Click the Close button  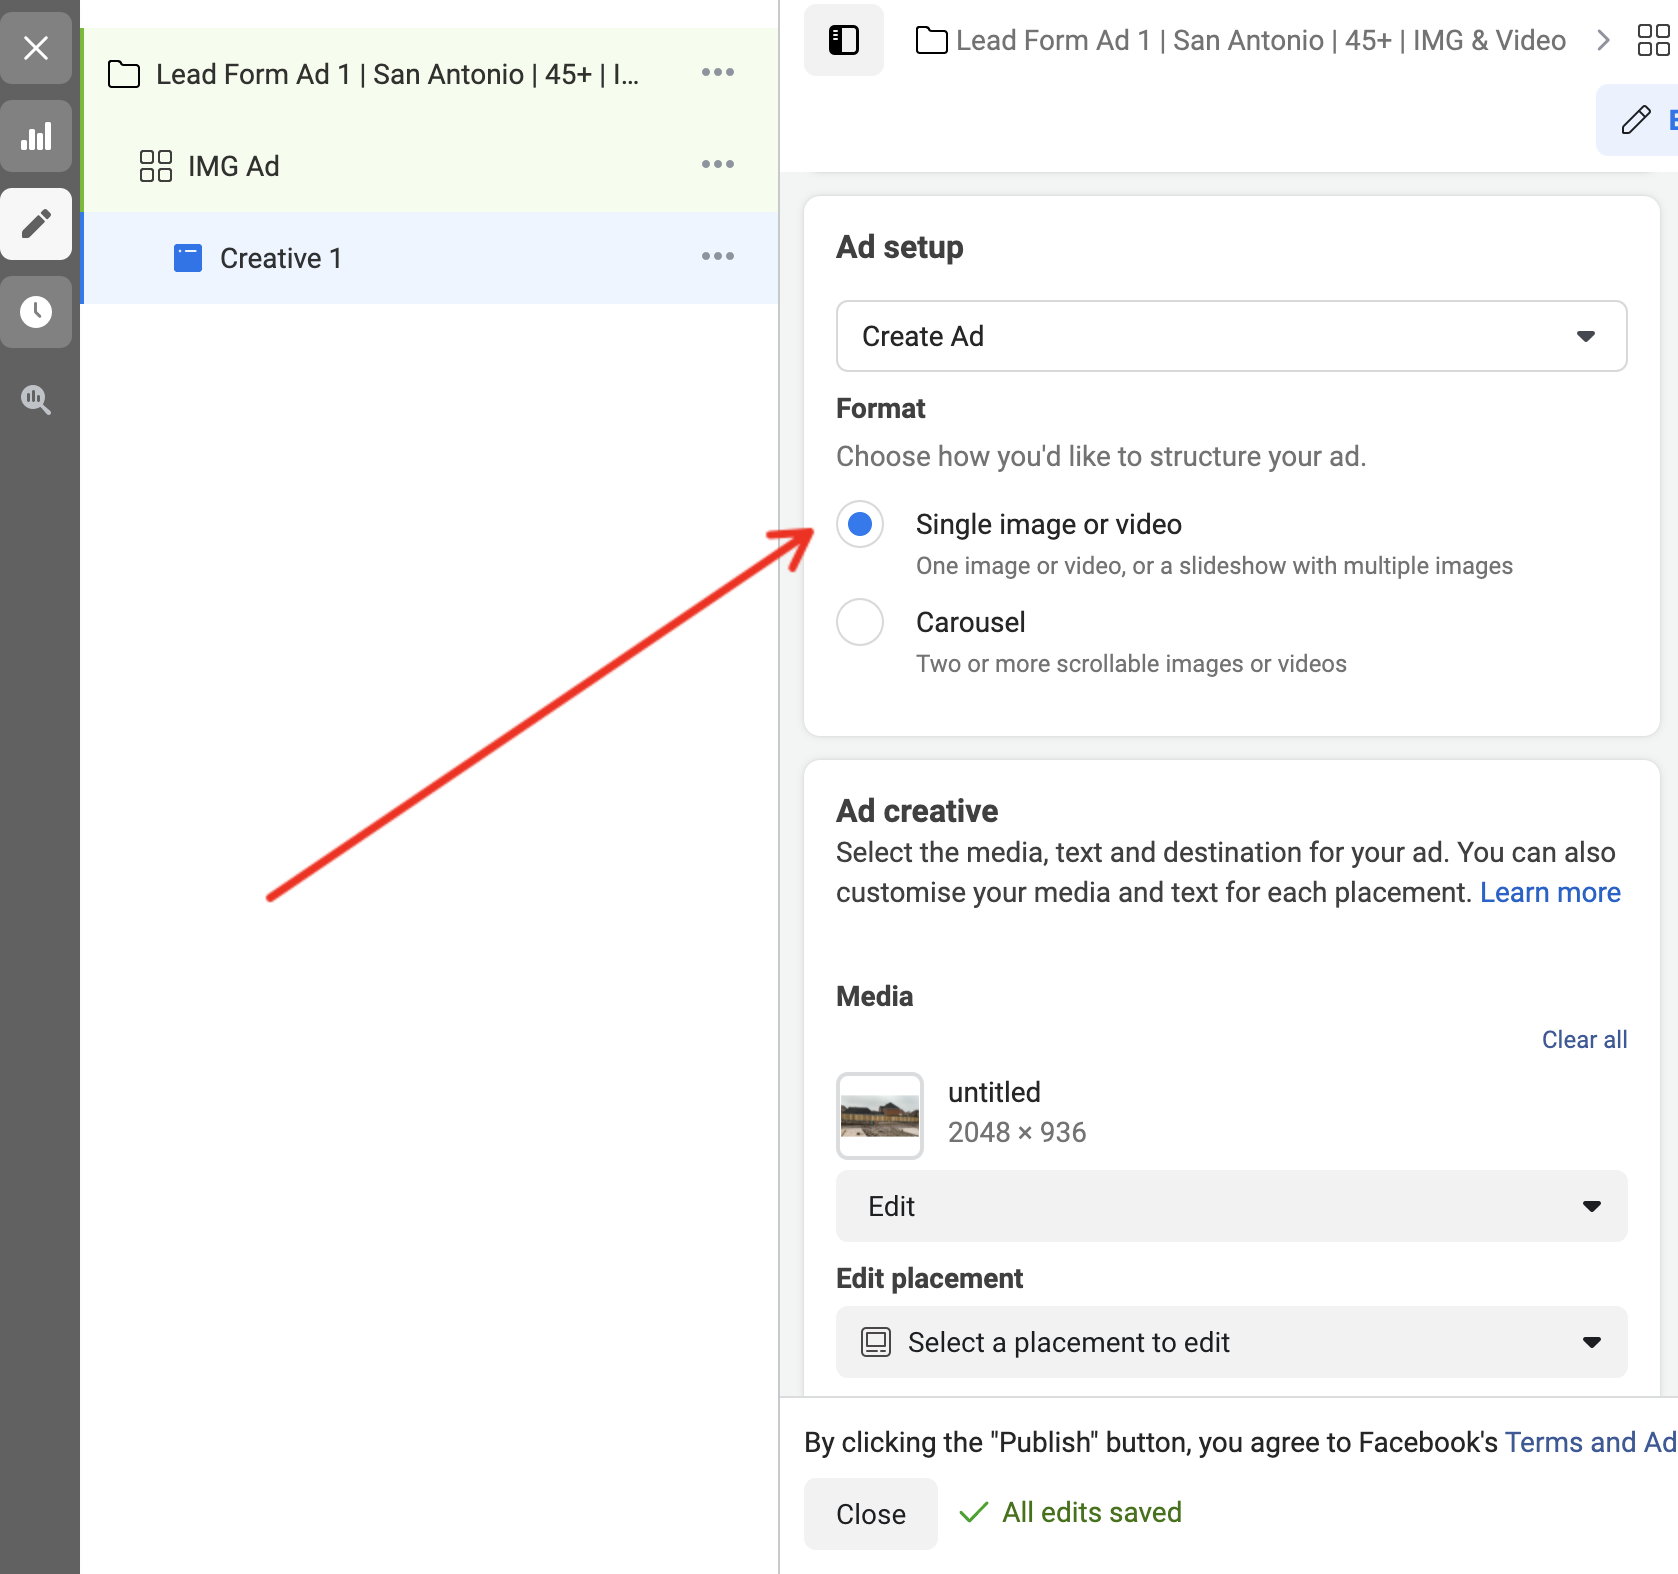(x=871, y=1514)
